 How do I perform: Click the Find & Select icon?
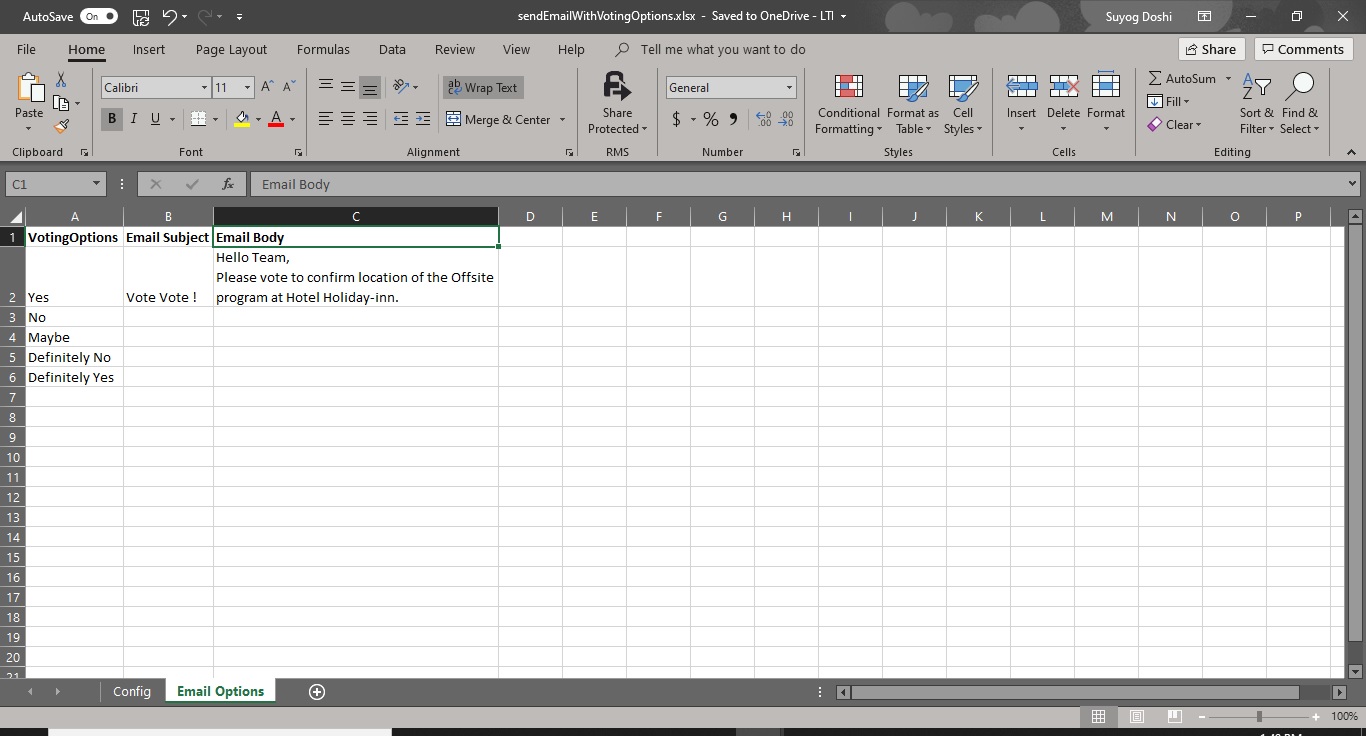pos(1300,103)
